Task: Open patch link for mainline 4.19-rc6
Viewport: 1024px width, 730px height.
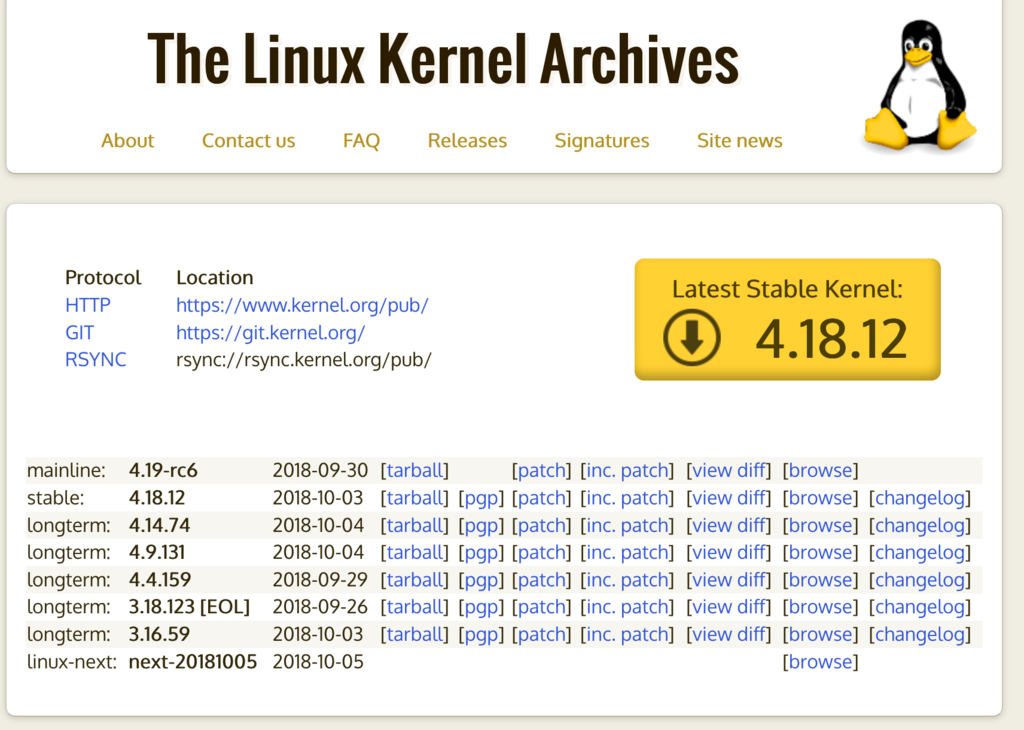Action: pos(541,470)
